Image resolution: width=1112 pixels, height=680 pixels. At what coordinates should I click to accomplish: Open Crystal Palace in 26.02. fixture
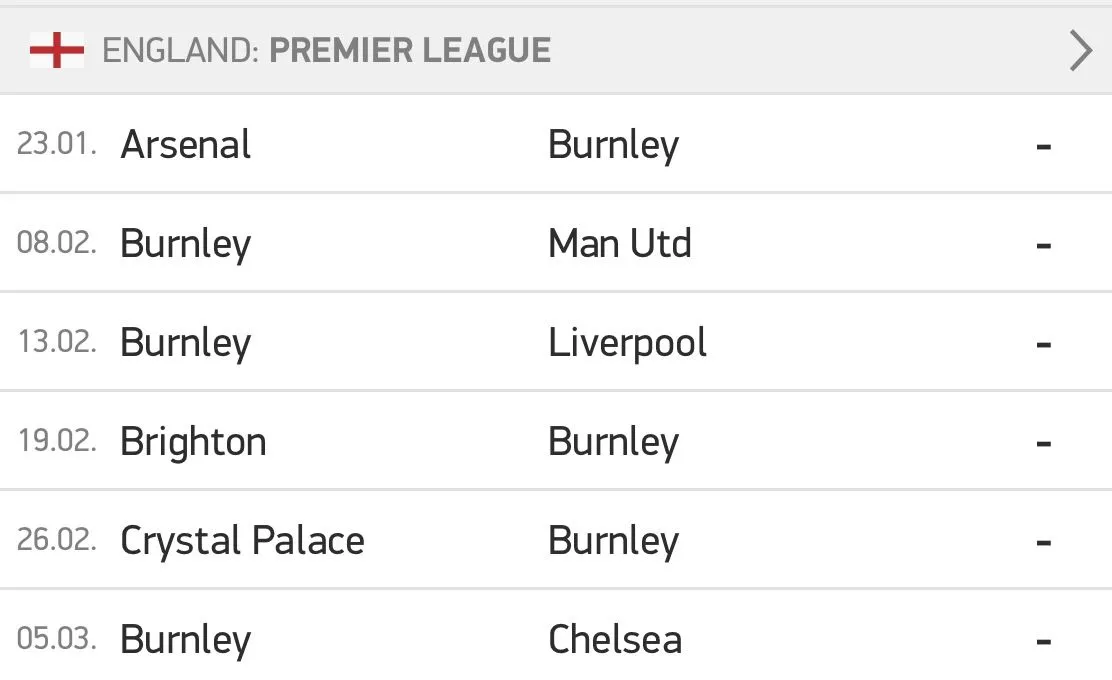(242, 541)
